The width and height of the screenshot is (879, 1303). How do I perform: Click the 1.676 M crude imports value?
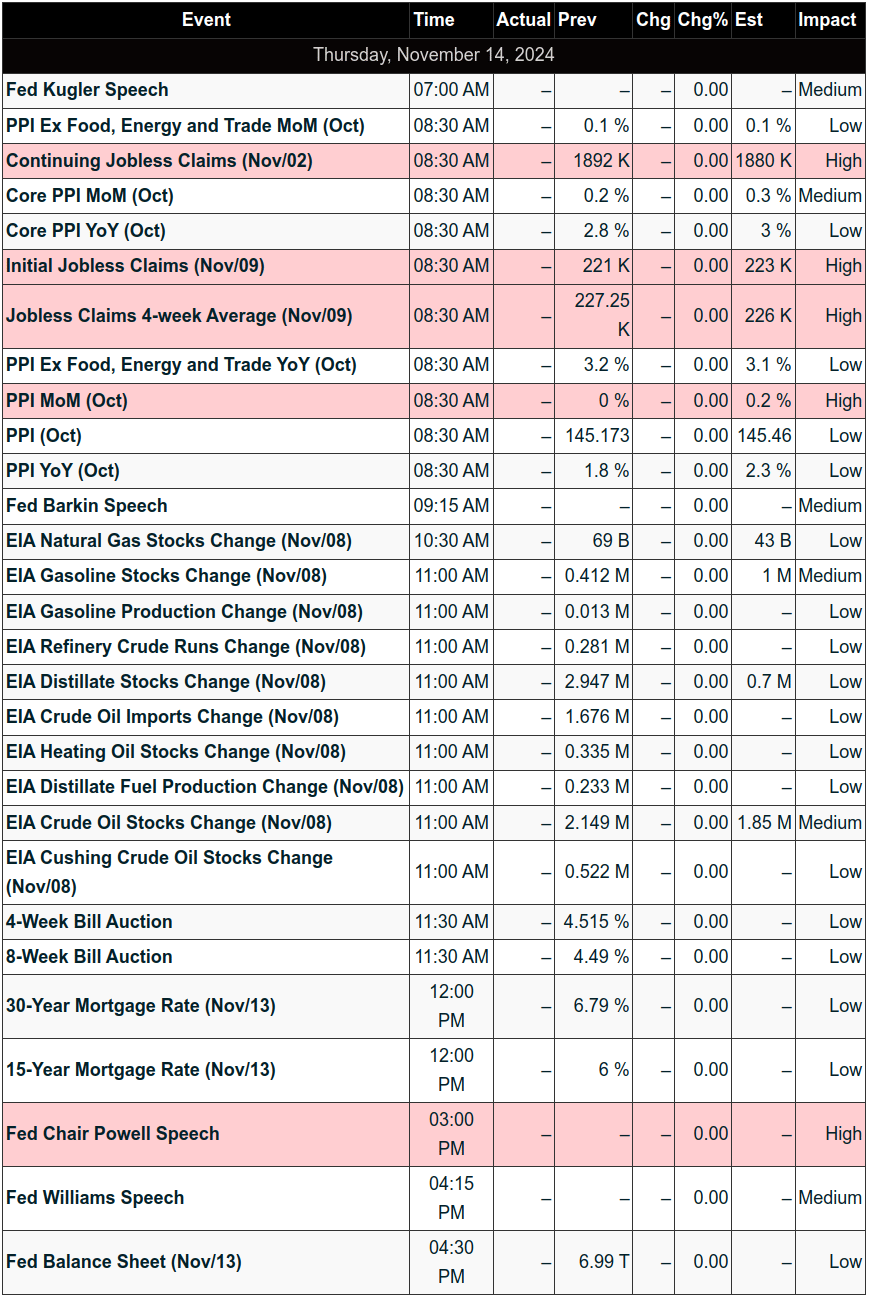pyautogui.click(x=598, y=717)
